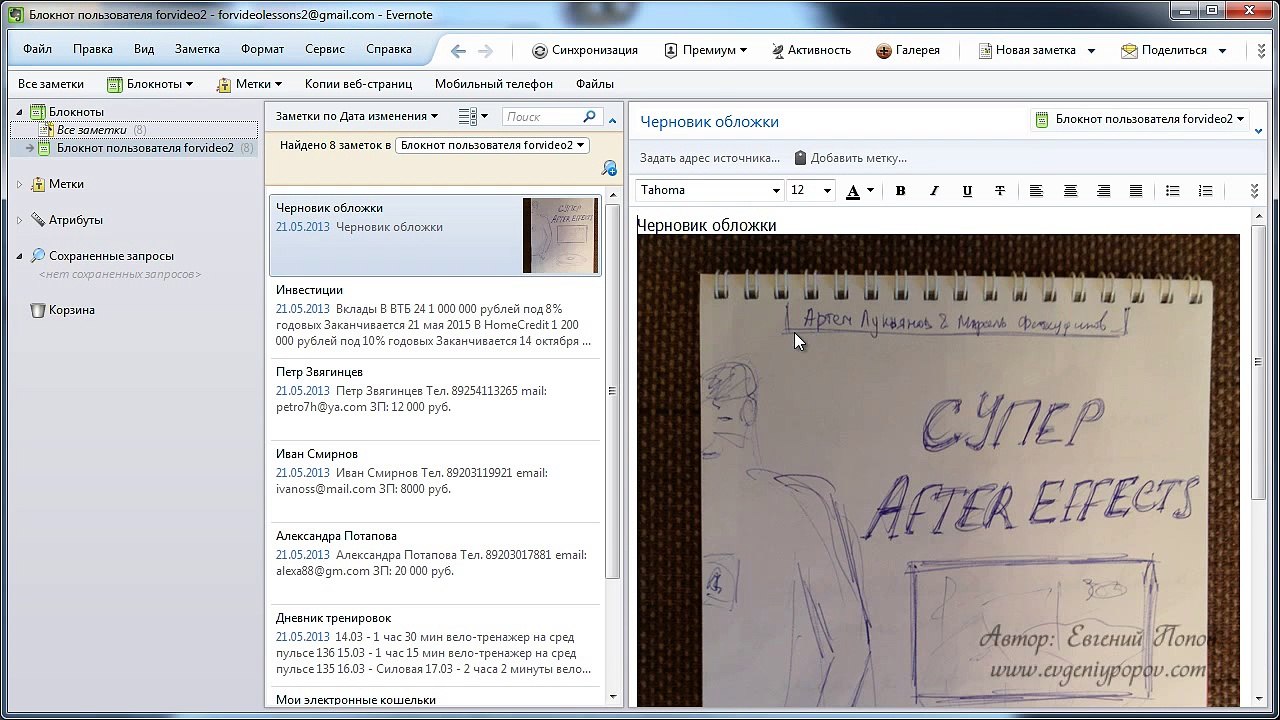Align text to the right
The height and width of the screenshot is (720, 1280).
click(x=1103, y=191)
